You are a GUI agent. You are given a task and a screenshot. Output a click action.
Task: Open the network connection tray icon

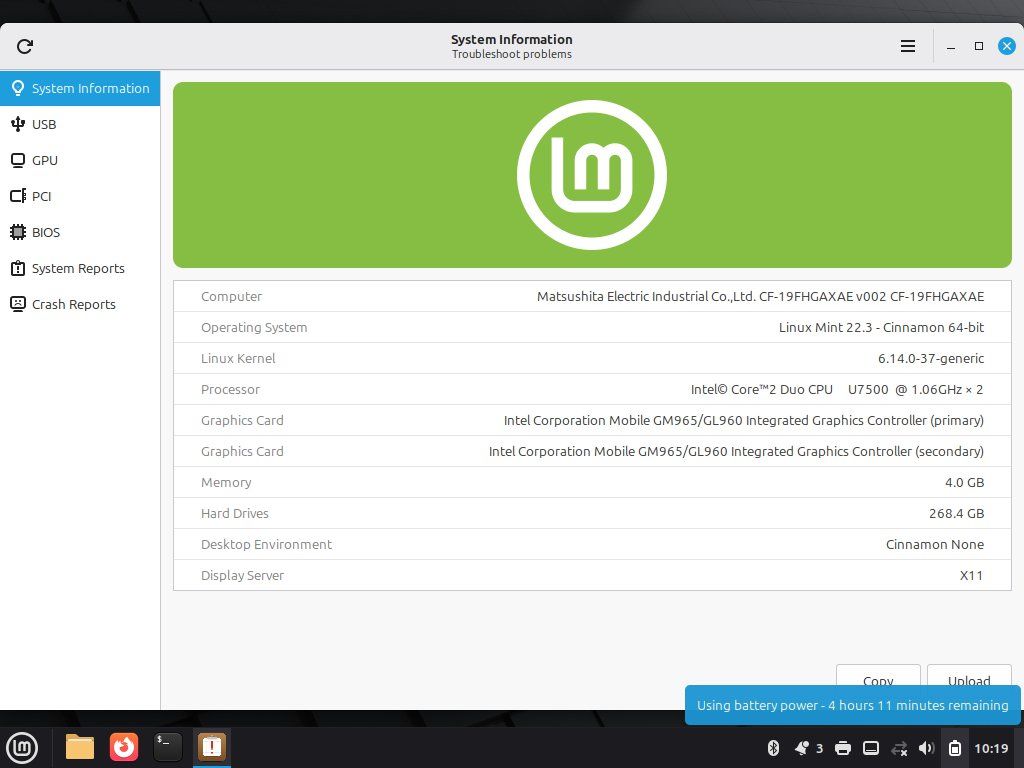pos(899,748)
